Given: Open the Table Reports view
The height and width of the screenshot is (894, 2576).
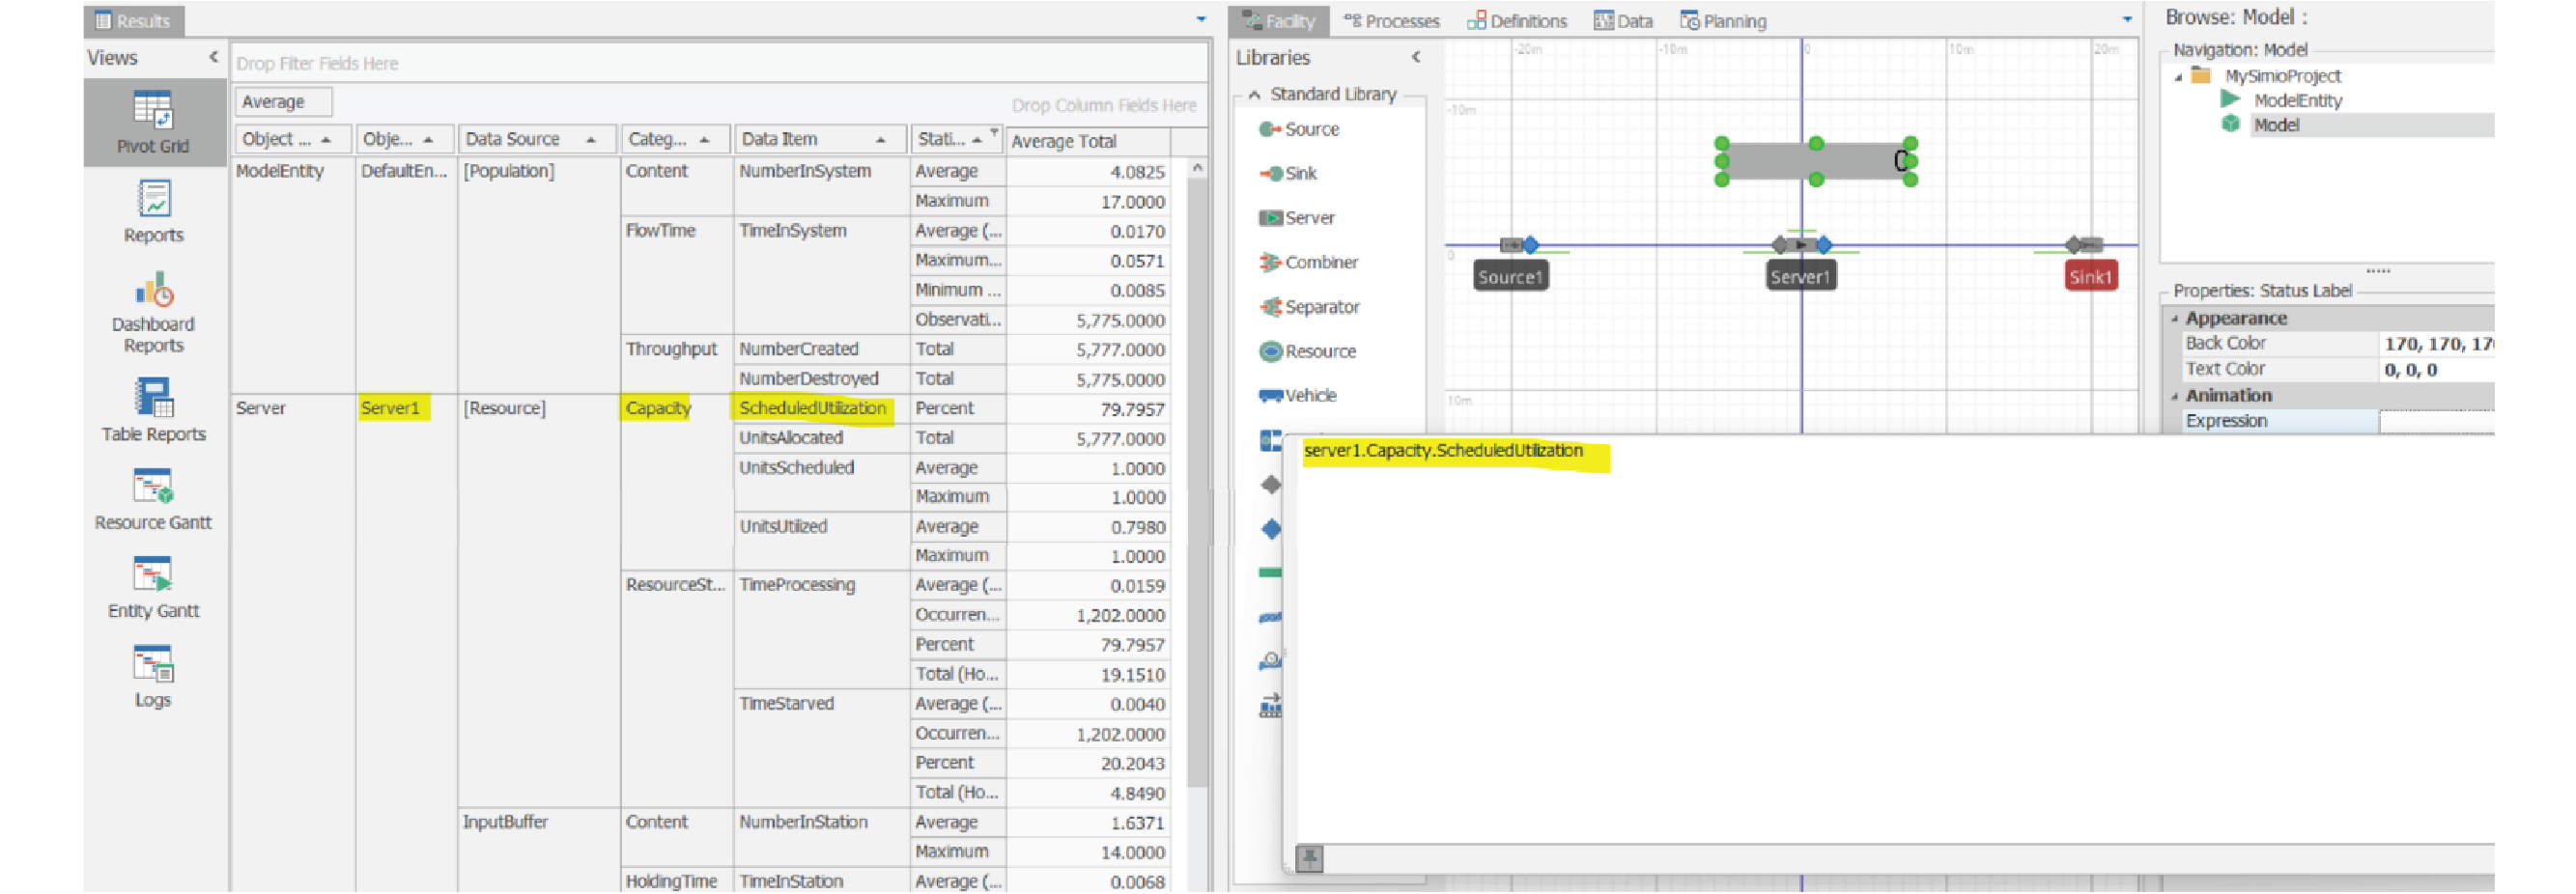Looking at the screenshot, I should point(153,409).
